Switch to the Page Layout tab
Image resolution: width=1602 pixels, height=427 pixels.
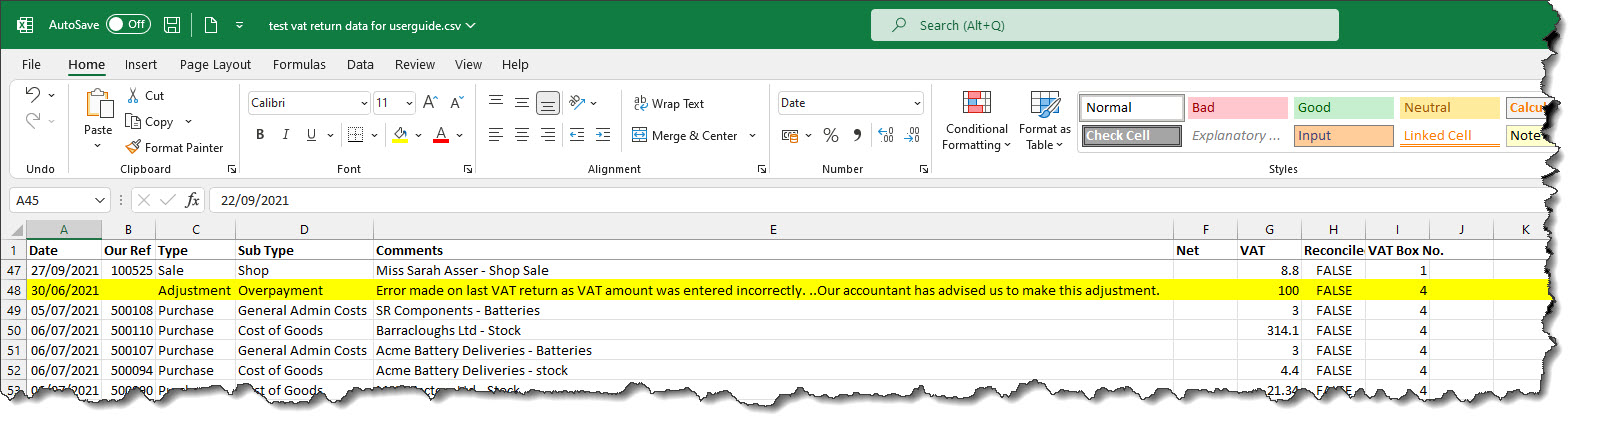click(x=215, y=64)
